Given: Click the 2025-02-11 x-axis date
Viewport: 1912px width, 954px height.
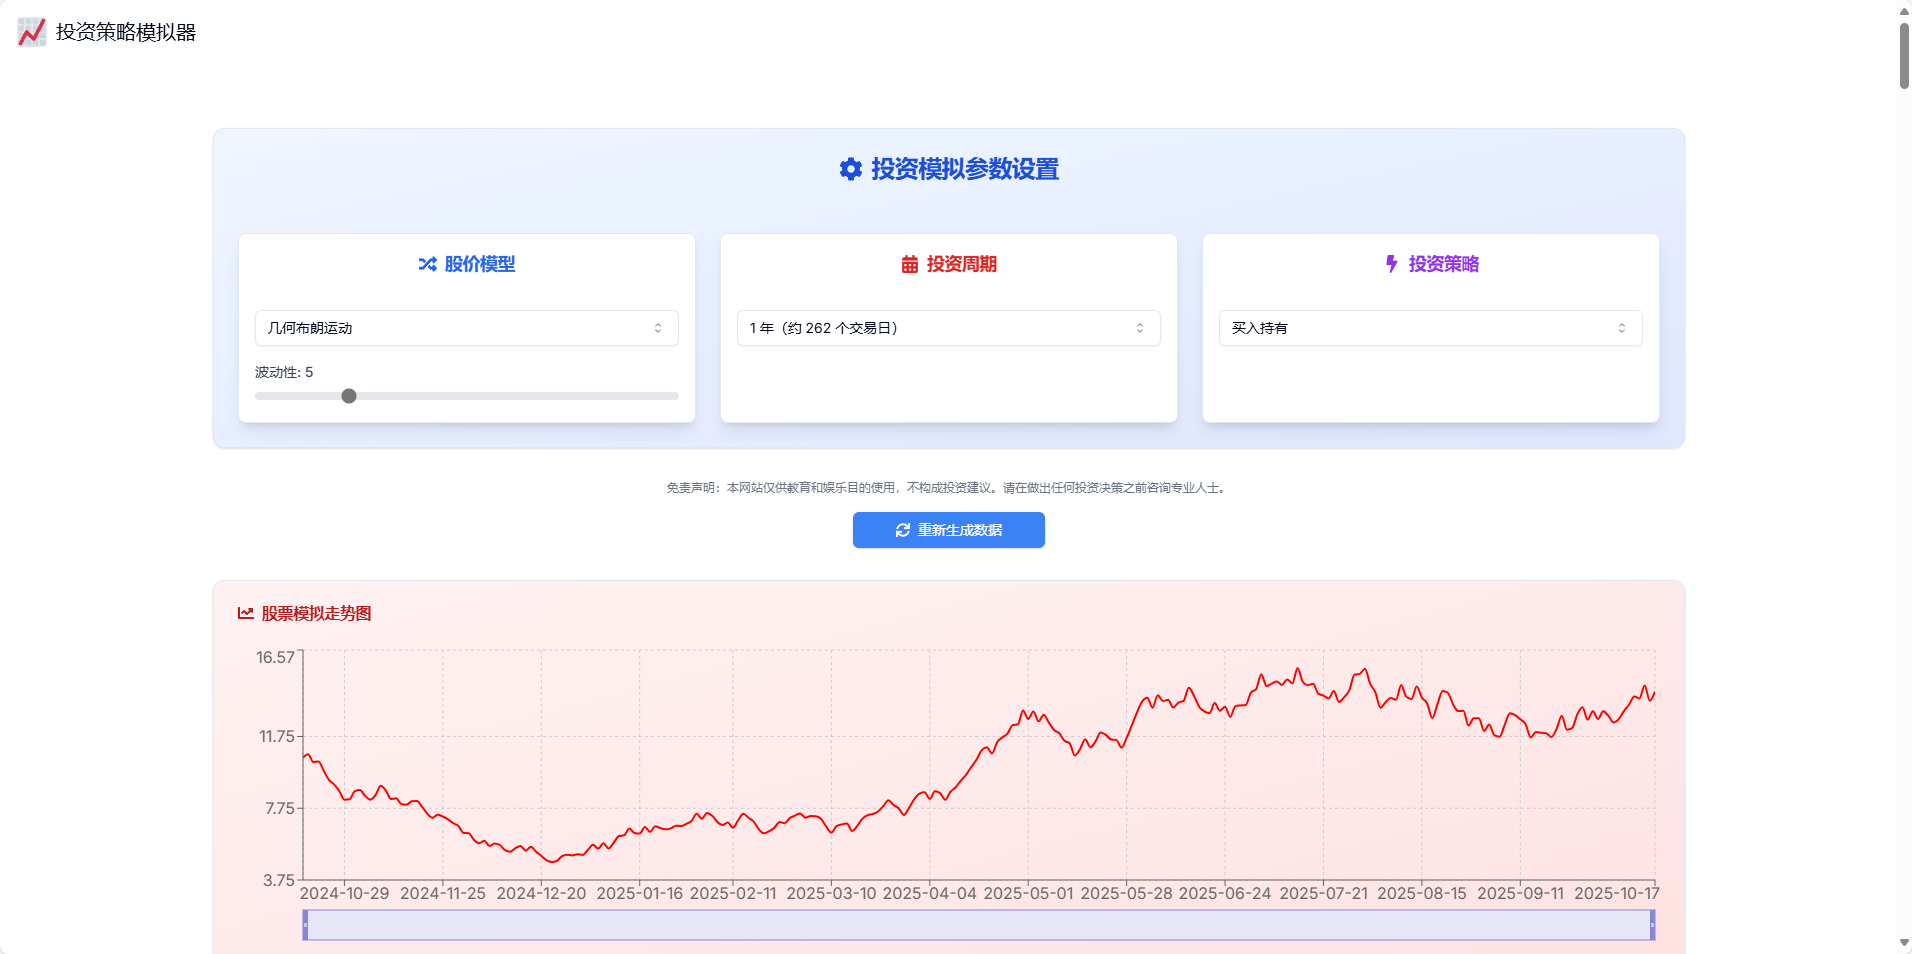Looking at the screenshot, I should point(733,893).
